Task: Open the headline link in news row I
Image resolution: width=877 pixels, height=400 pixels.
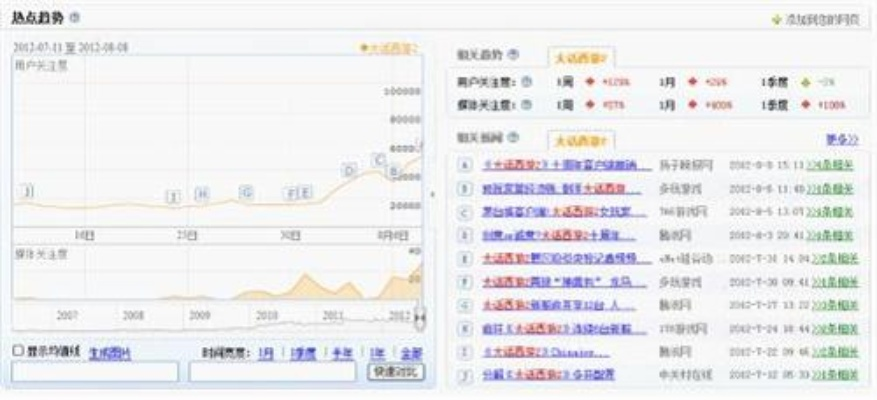Action: tap(546, 352)
